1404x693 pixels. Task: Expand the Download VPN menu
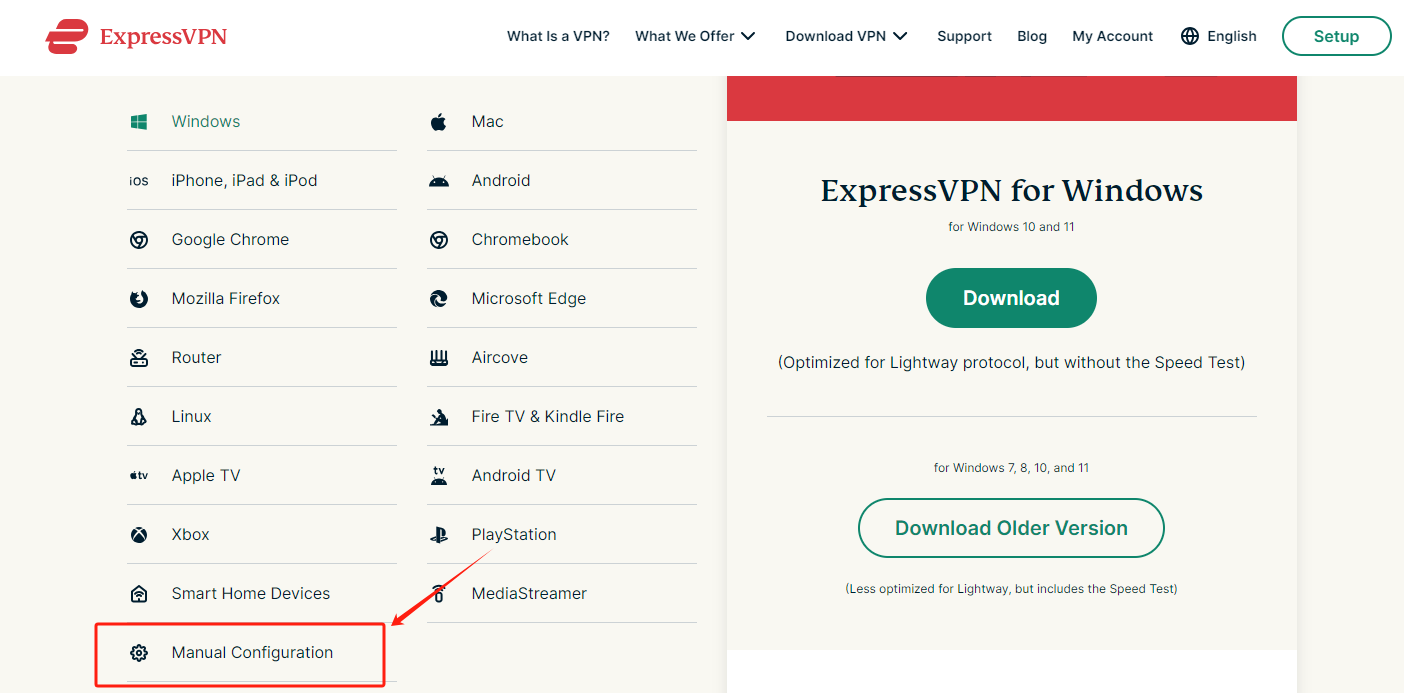pos(846,36)
